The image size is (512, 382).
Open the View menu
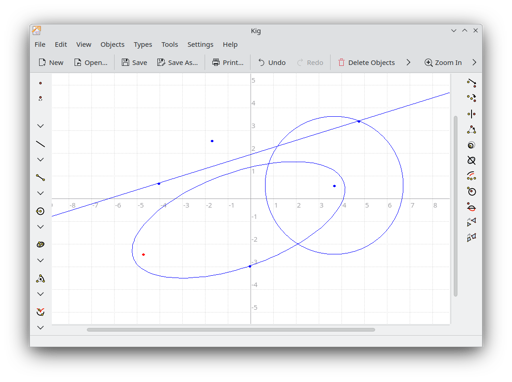click(x=84, y=44)
